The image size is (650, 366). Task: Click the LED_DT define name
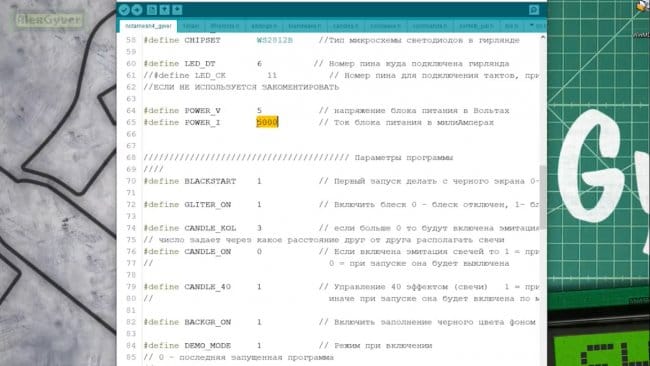(x=200, y=63)
